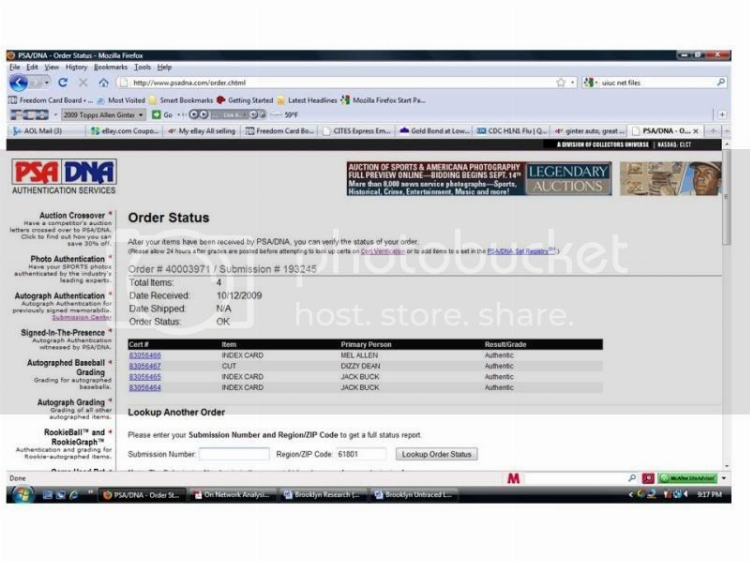Click the Lookup Order Status button
The height and width of the screenshot is (562, 750).
(436, 454)
